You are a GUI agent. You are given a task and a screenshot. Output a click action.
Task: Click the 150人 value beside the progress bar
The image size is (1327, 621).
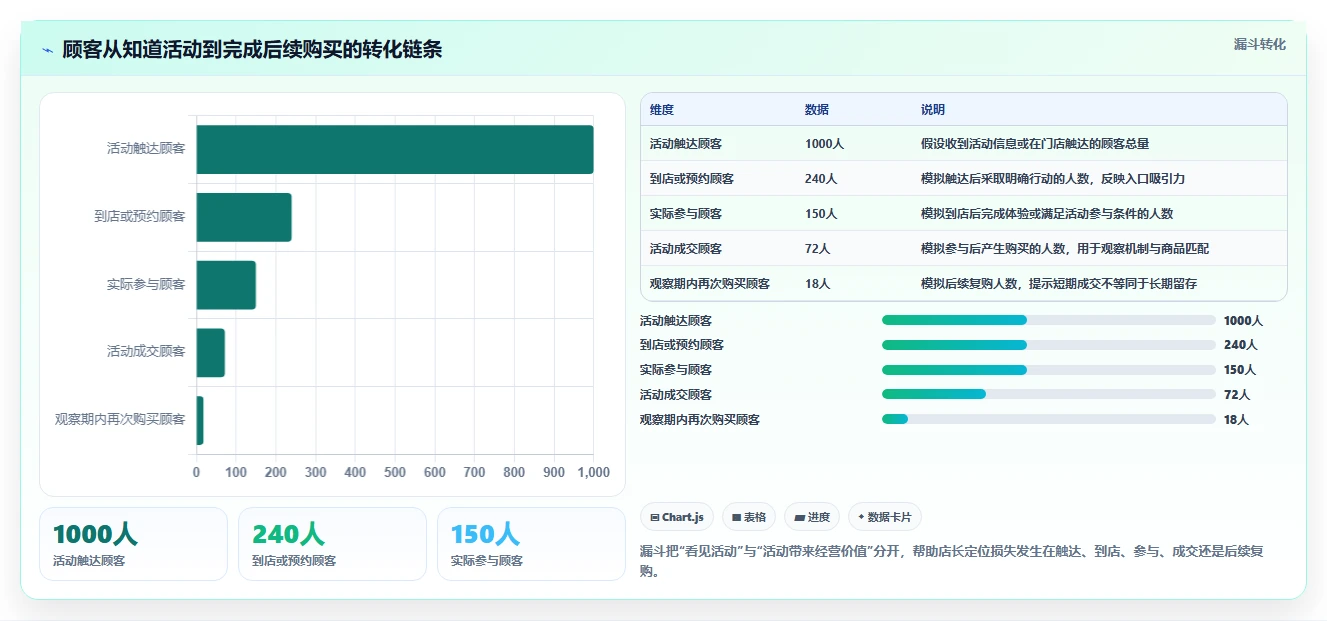click(1240, 370)
